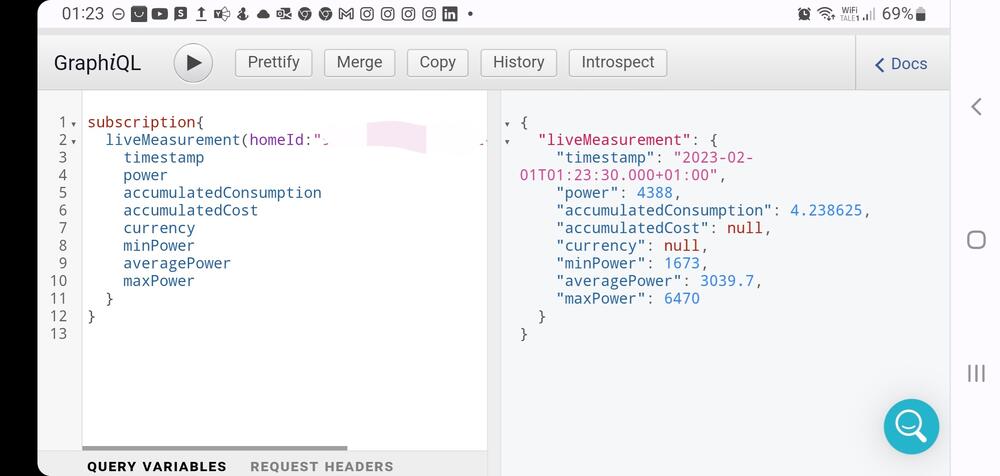Click the currency field on line 7
Image resolution: width=1000 pixels, height=476 pixels.
click(x=159, y=228)
